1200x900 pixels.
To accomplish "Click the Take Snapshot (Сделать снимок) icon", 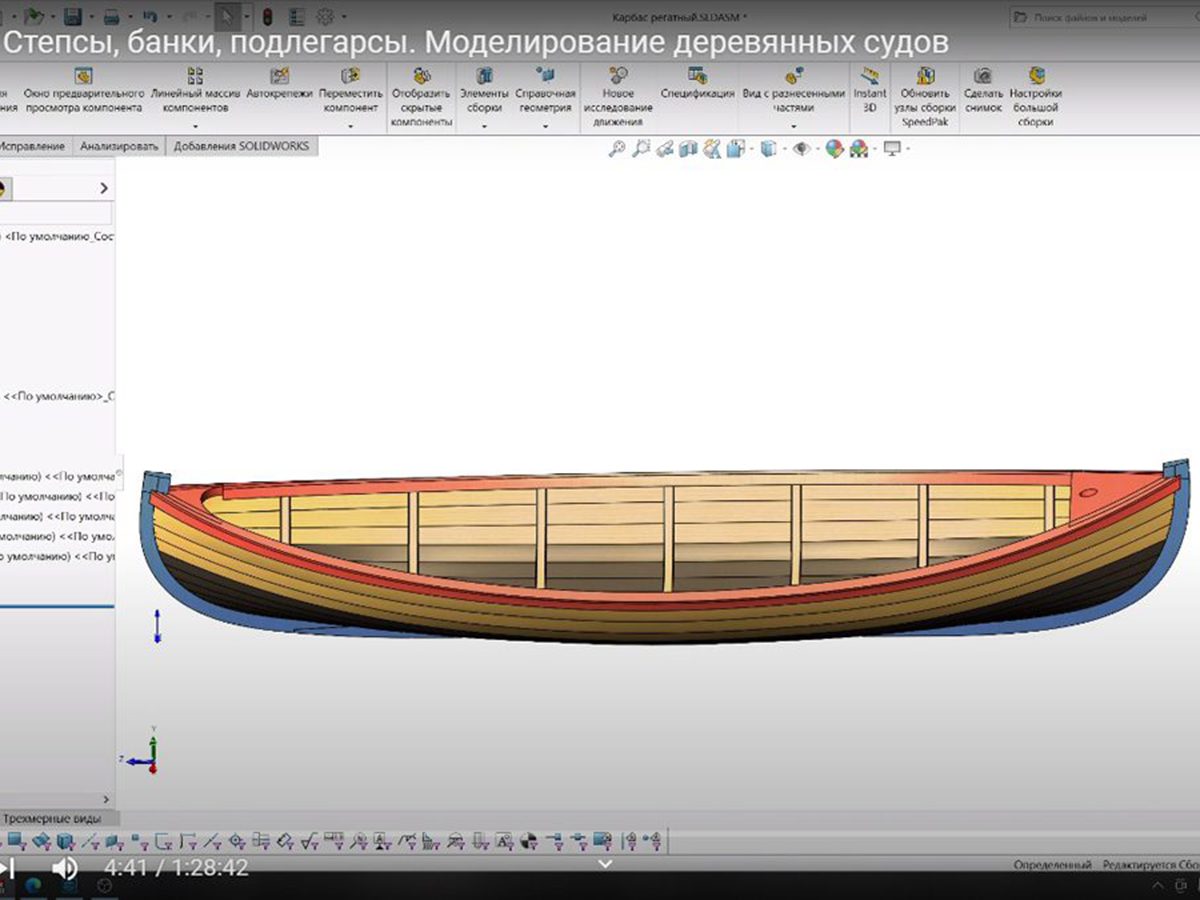I will coord(983,76).
